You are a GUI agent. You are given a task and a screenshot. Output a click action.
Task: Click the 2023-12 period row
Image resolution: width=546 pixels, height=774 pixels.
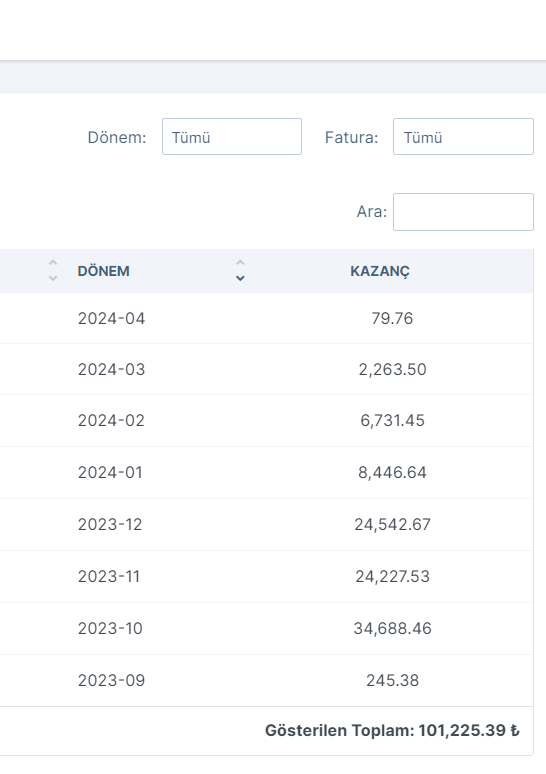267,524
